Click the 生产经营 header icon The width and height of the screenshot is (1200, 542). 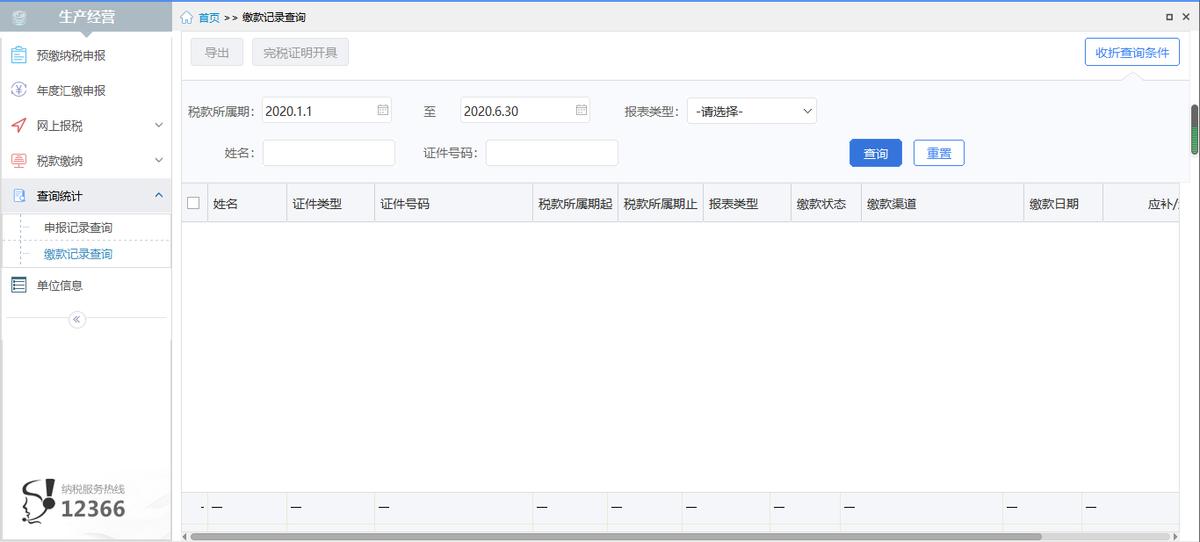19,17
